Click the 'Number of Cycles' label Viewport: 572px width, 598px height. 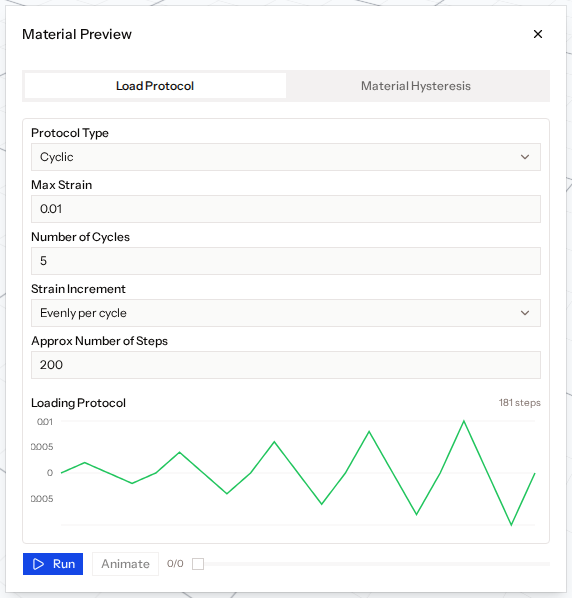click(80, 237)
